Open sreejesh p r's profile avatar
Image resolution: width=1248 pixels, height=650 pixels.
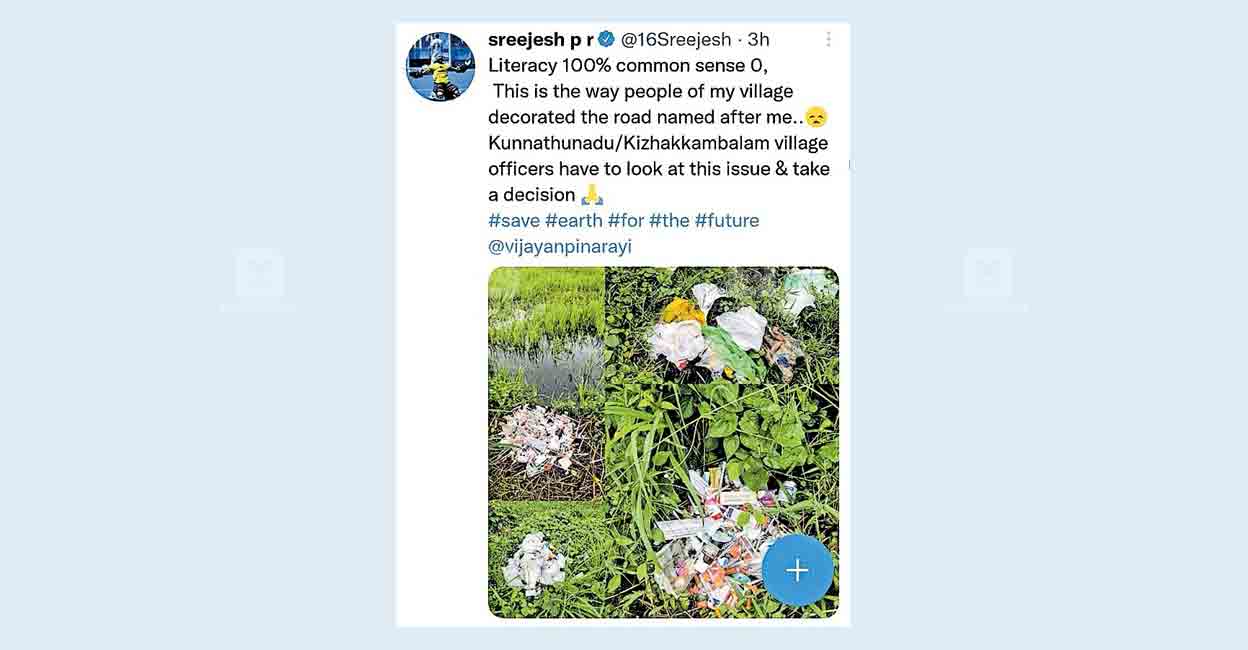tap(440, 66)
